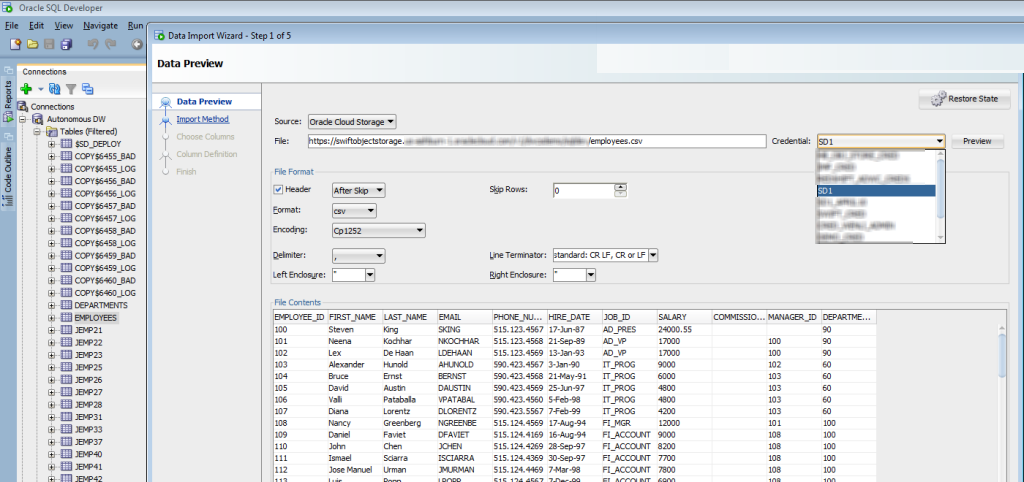Open the Reports side tab
1024x482 pixels.
pyautogui.click(x=8, y=101)
